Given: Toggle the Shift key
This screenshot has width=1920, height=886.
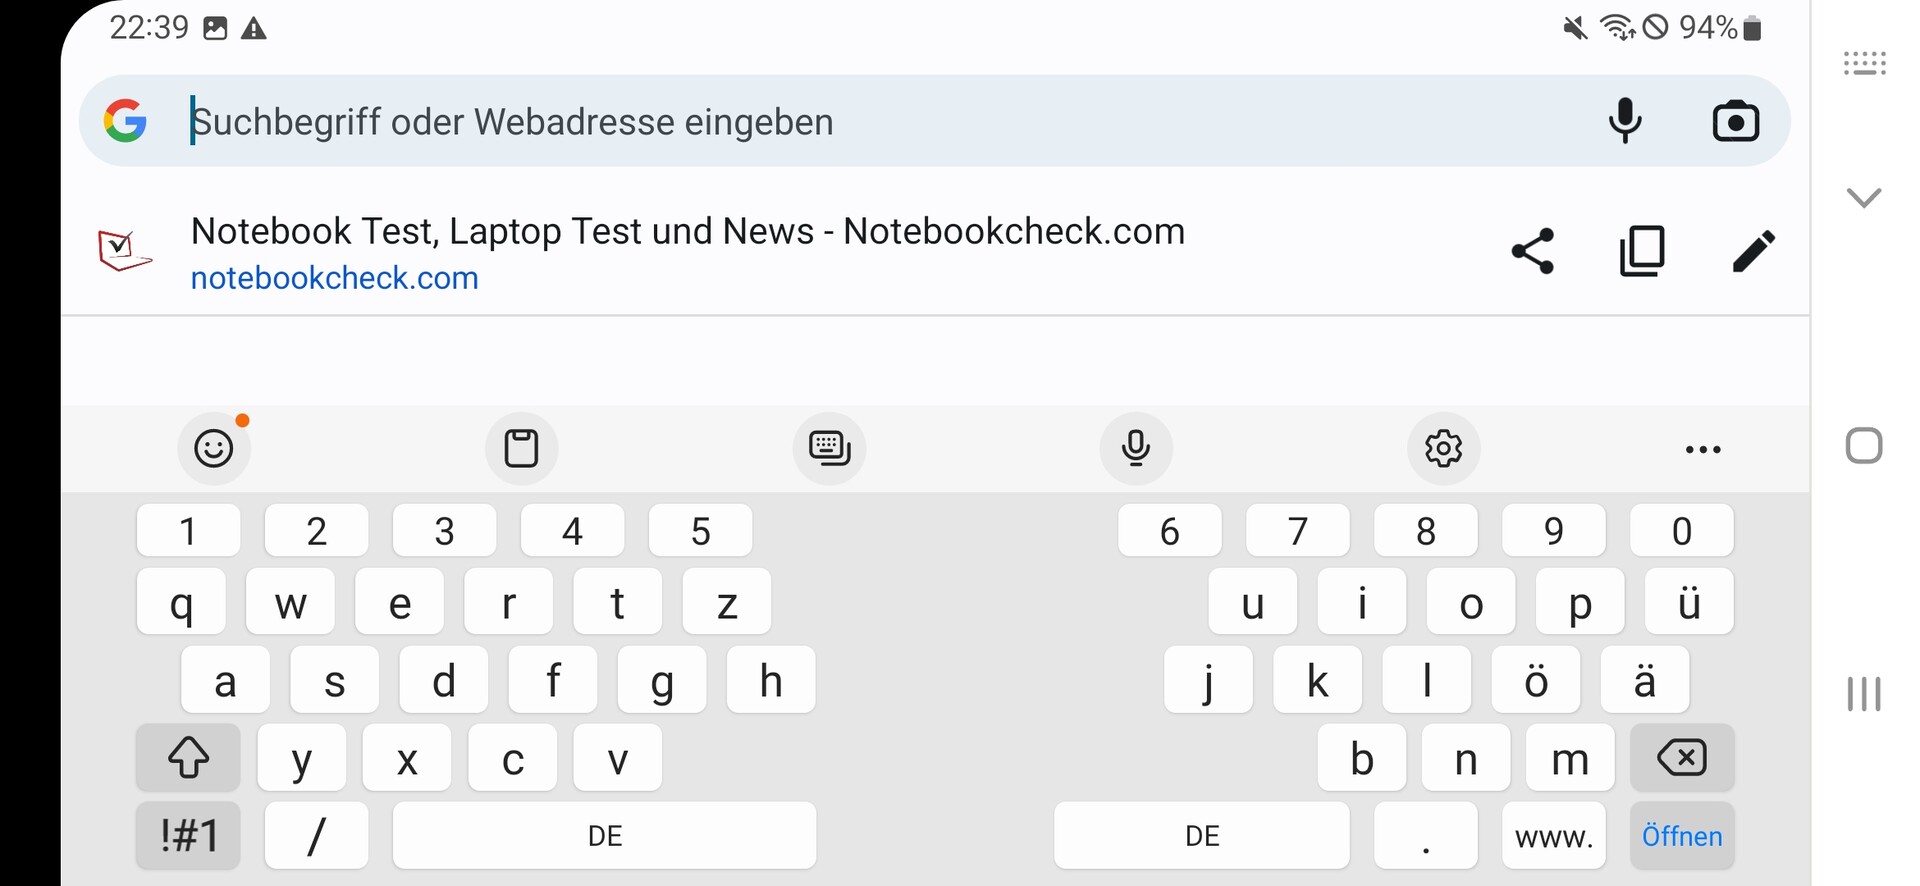Looking at the screenshot, I should coord(188,758).
